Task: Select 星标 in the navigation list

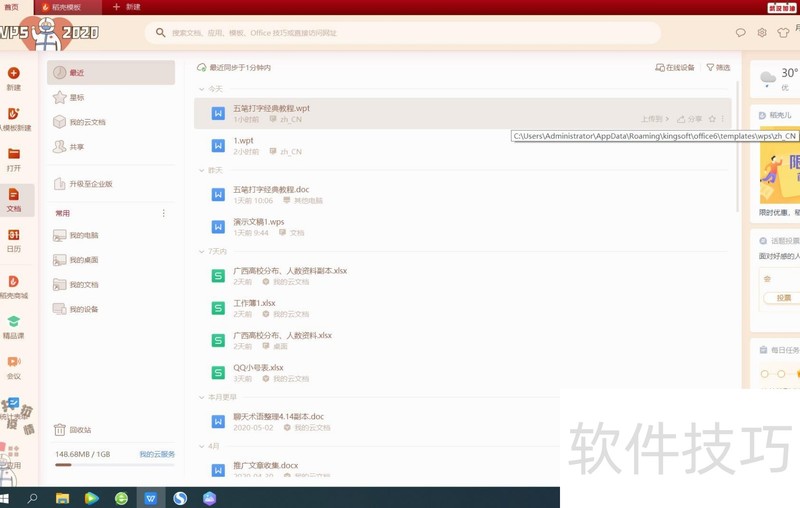Action: (x=111, y=97)
